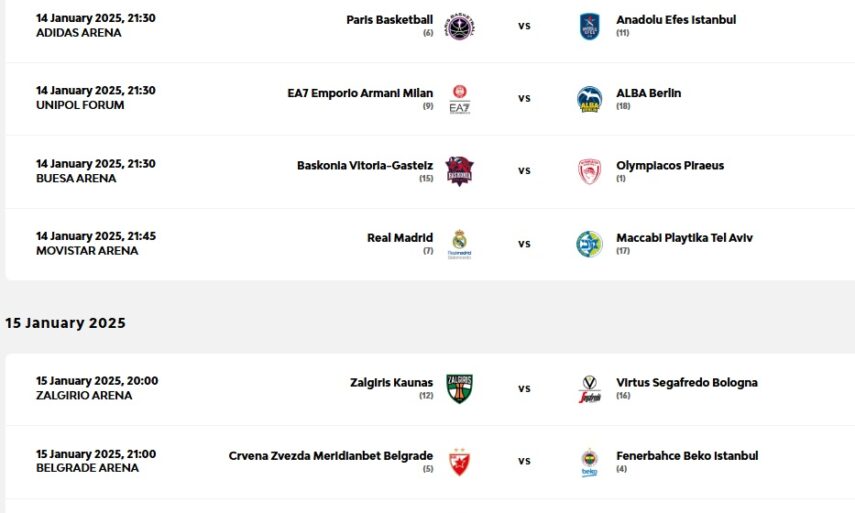Click the Olympiacos Piraeus logo
Viewport: 855px width, 513px height.
(x=589, y=171)
